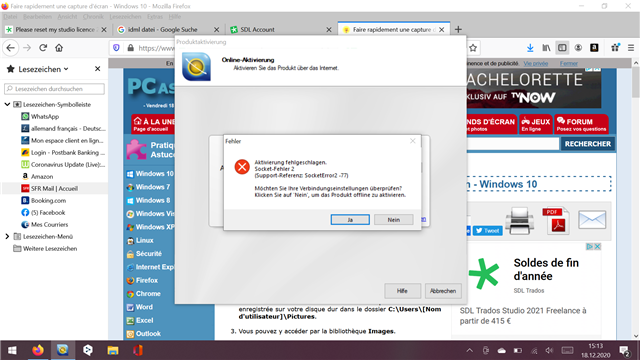Close the SDL Account tab
The height and width of the screenshot is (360, 640).
point(329,29)
